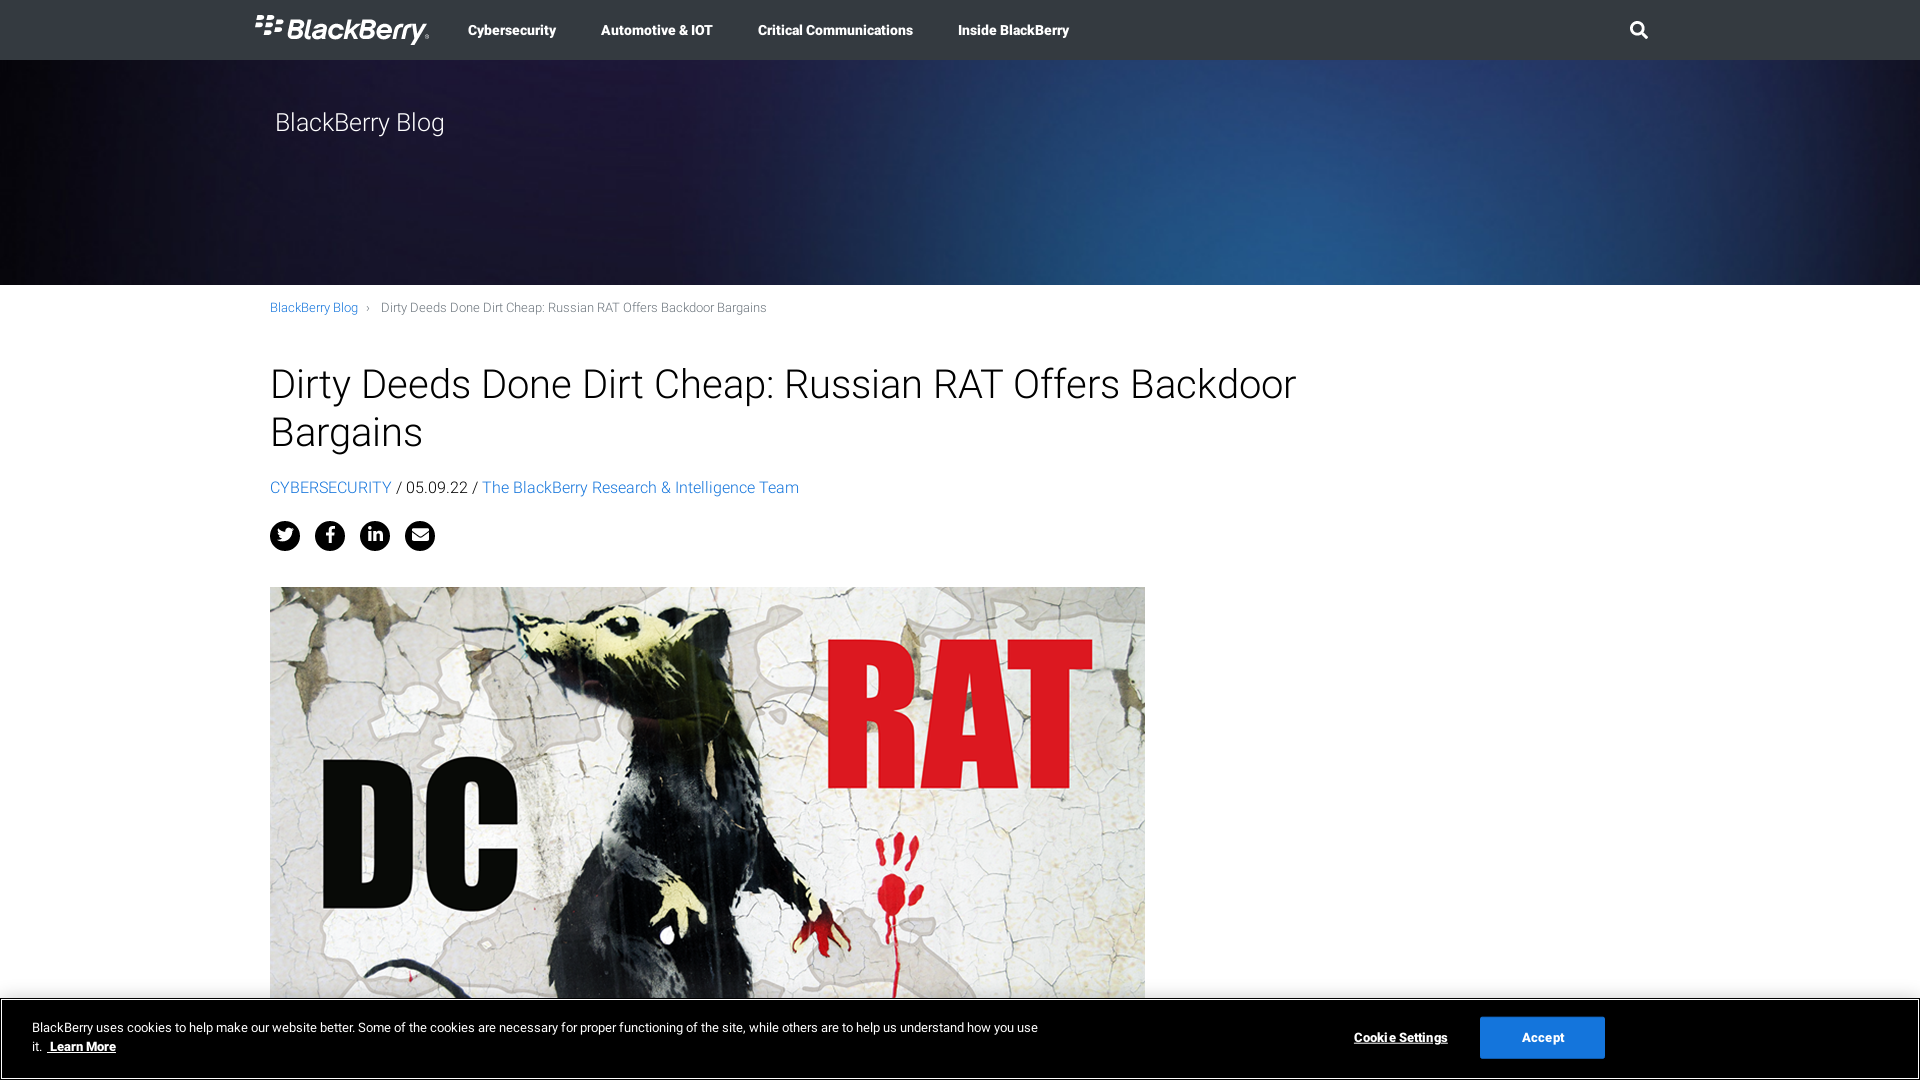Share article via email icon
This screenshot has width=1920, height=1080.
coord(420,536)
